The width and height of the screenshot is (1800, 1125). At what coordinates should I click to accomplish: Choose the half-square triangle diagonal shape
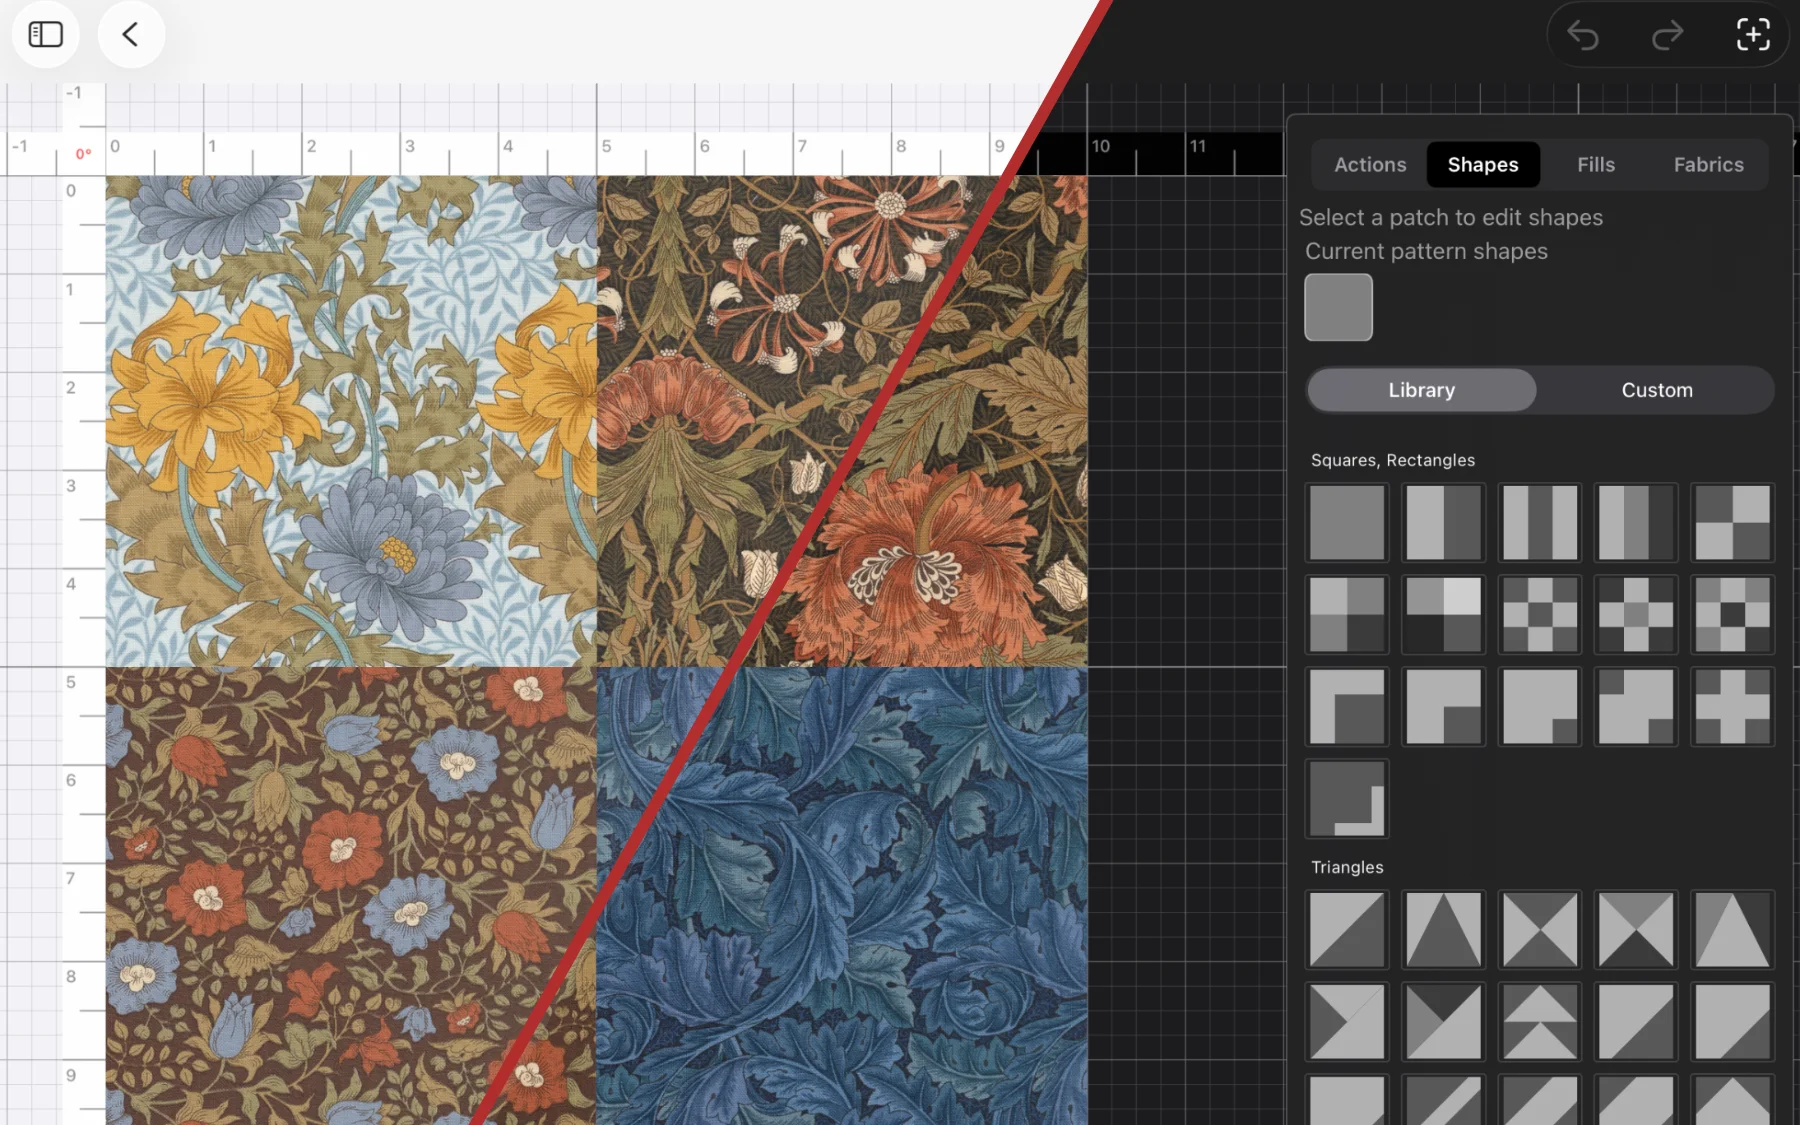pos(1347,930)
